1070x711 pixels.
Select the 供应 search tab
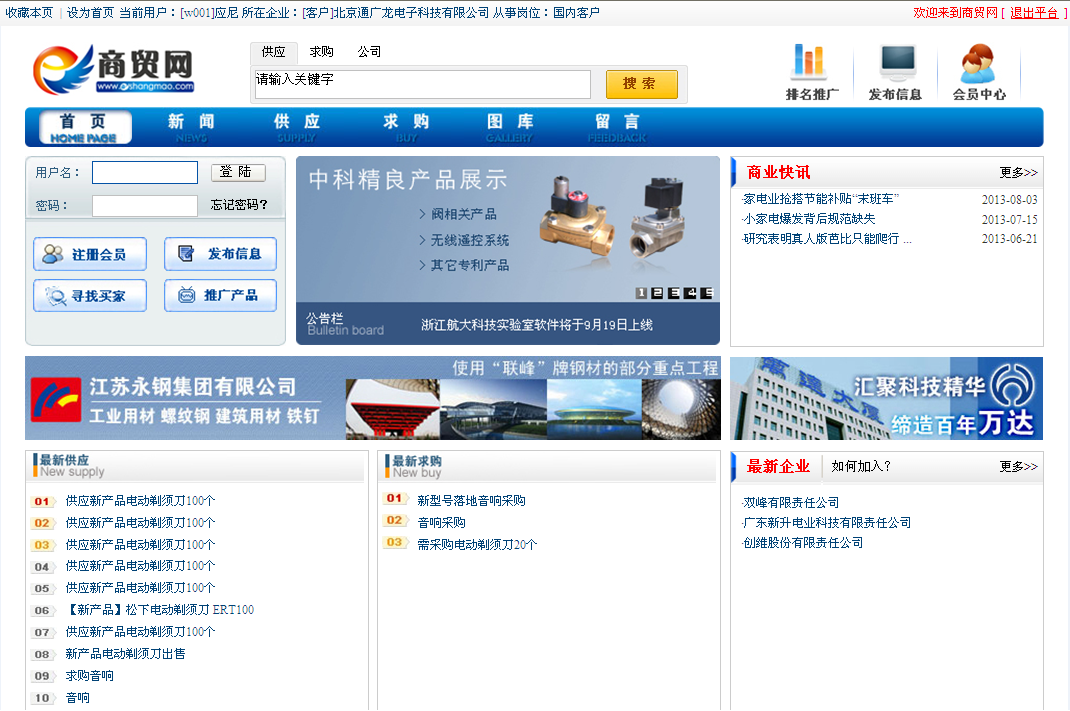[x=274, y=52]
